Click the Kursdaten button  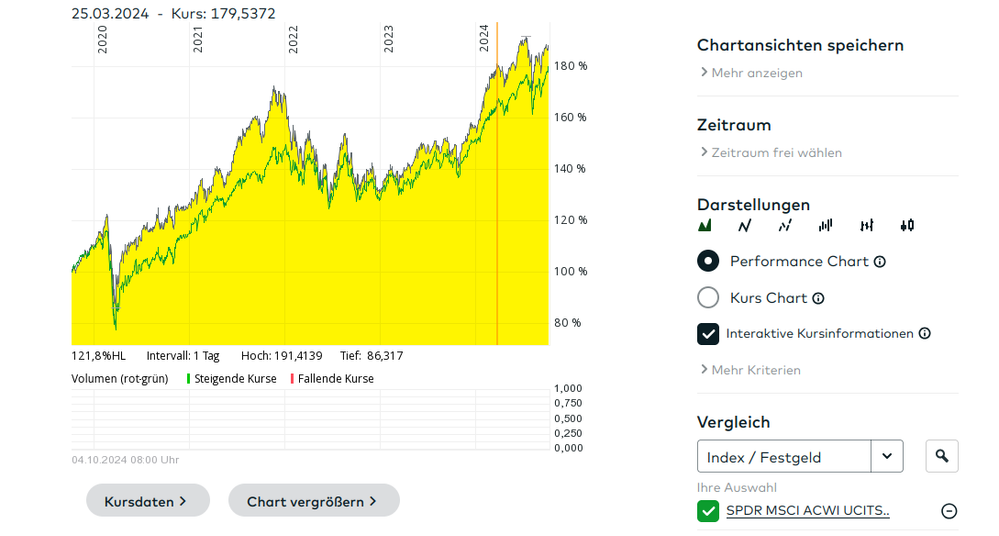[148, 501]
